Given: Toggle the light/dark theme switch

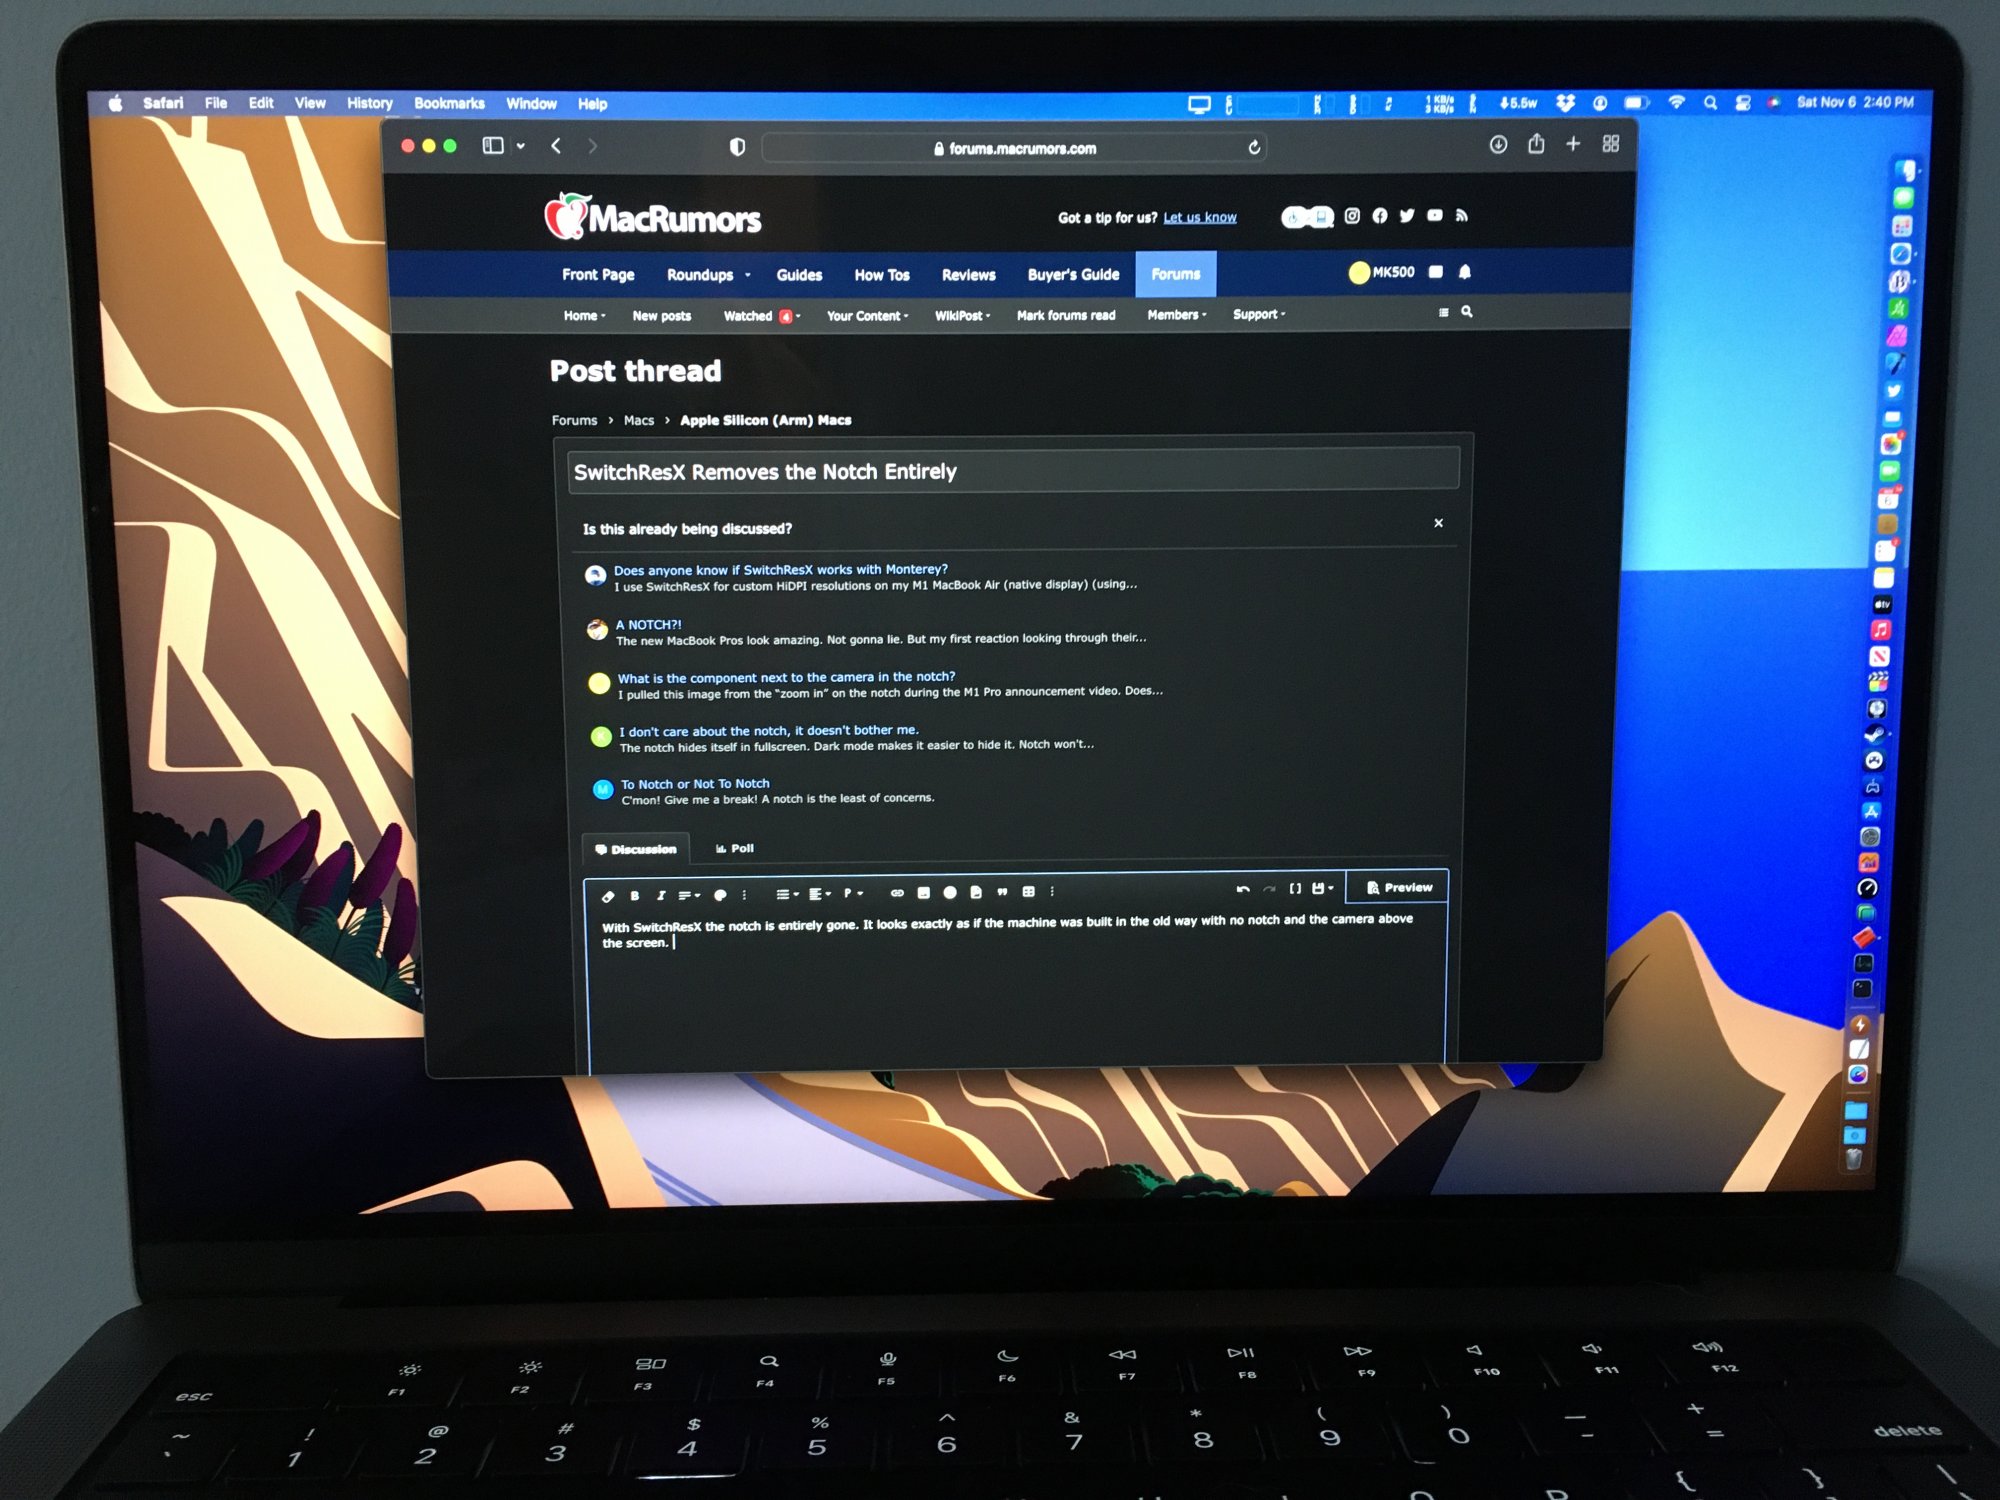Looking at the screenshot, I should pos(1307,217).
